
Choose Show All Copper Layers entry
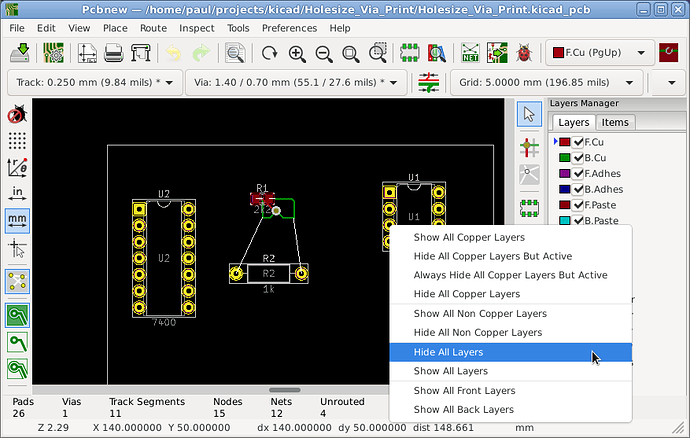tap(511, 237)
